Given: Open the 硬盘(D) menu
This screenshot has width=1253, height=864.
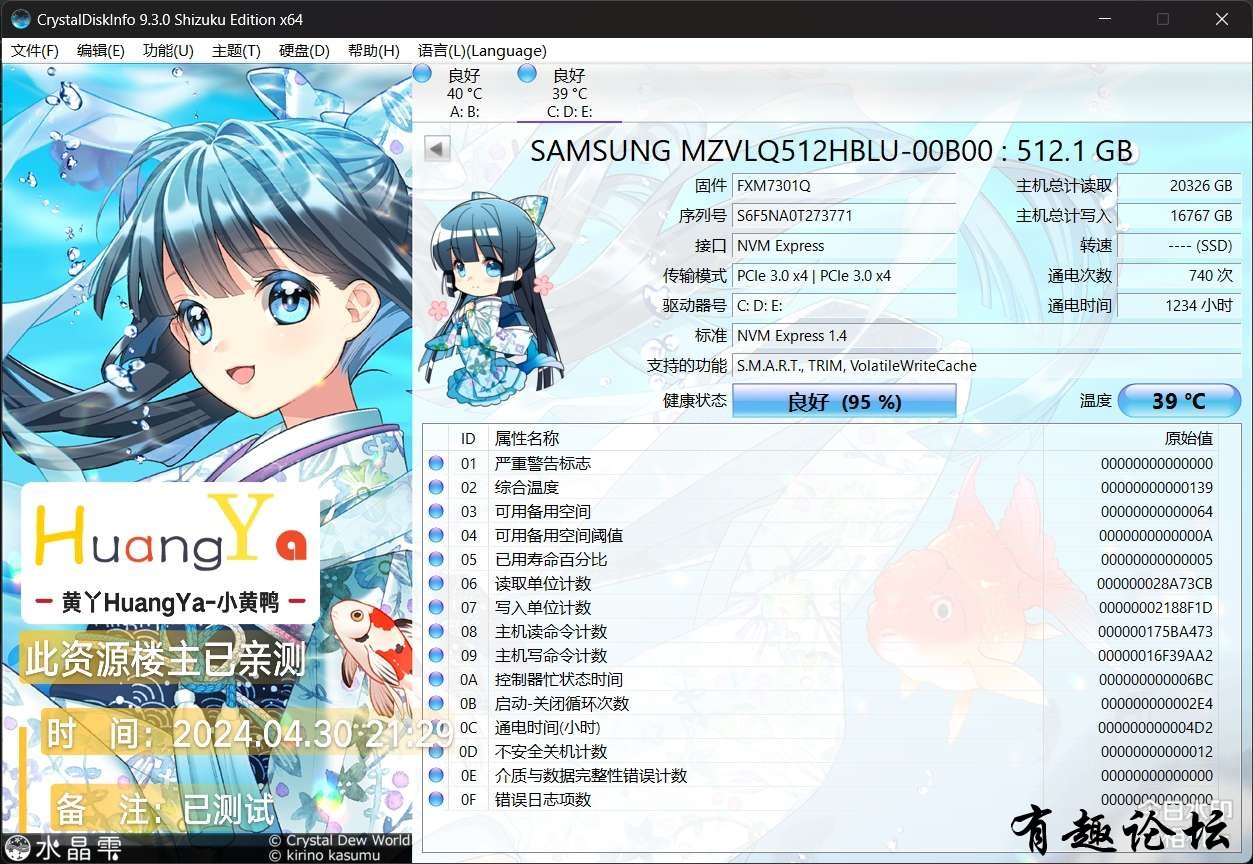Looking at the screenshot, I should coord(304,51).
